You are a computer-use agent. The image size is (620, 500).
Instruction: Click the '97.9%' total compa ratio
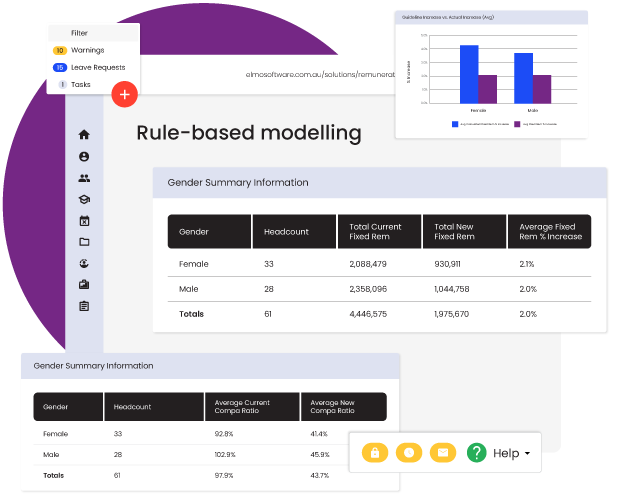(x=224, y=475)
